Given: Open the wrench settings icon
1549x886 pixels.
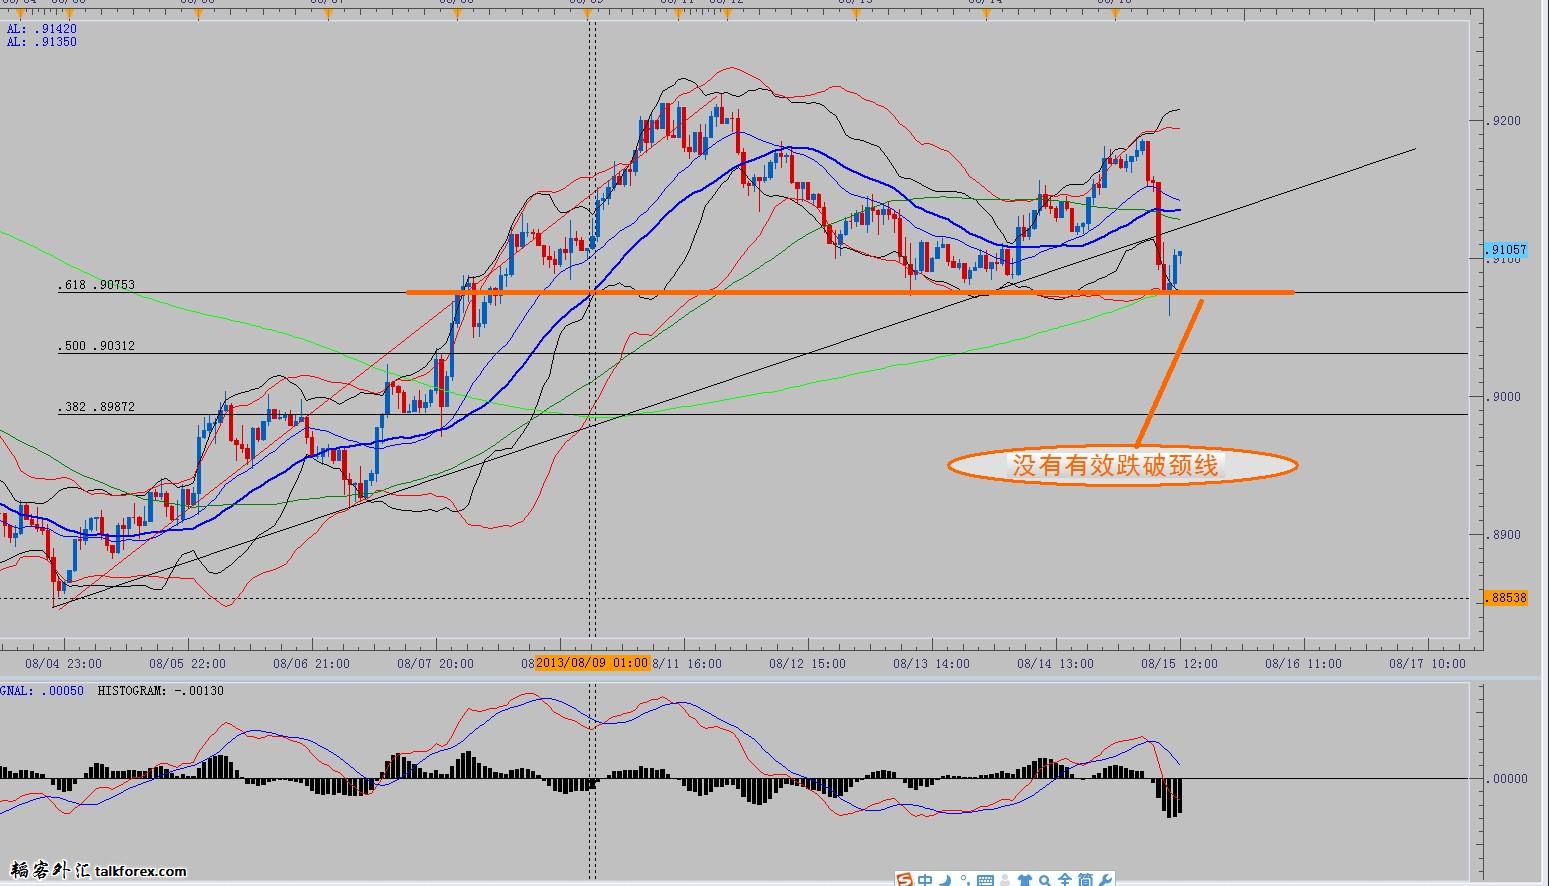Looking at the screenshot, I should [x=1105, y=880].
